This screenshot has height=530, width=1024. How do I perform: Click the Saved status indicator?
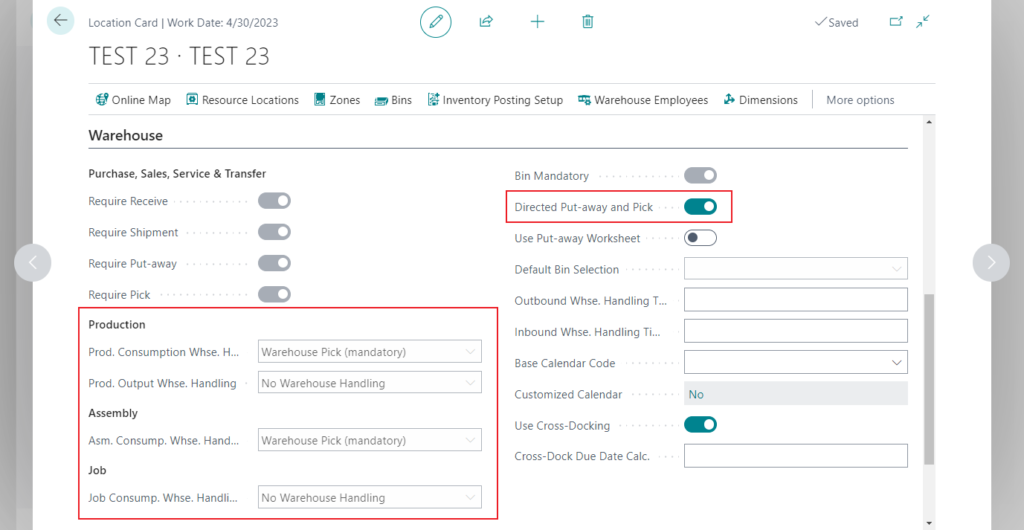pyautogui.click(x=837, y=22)
